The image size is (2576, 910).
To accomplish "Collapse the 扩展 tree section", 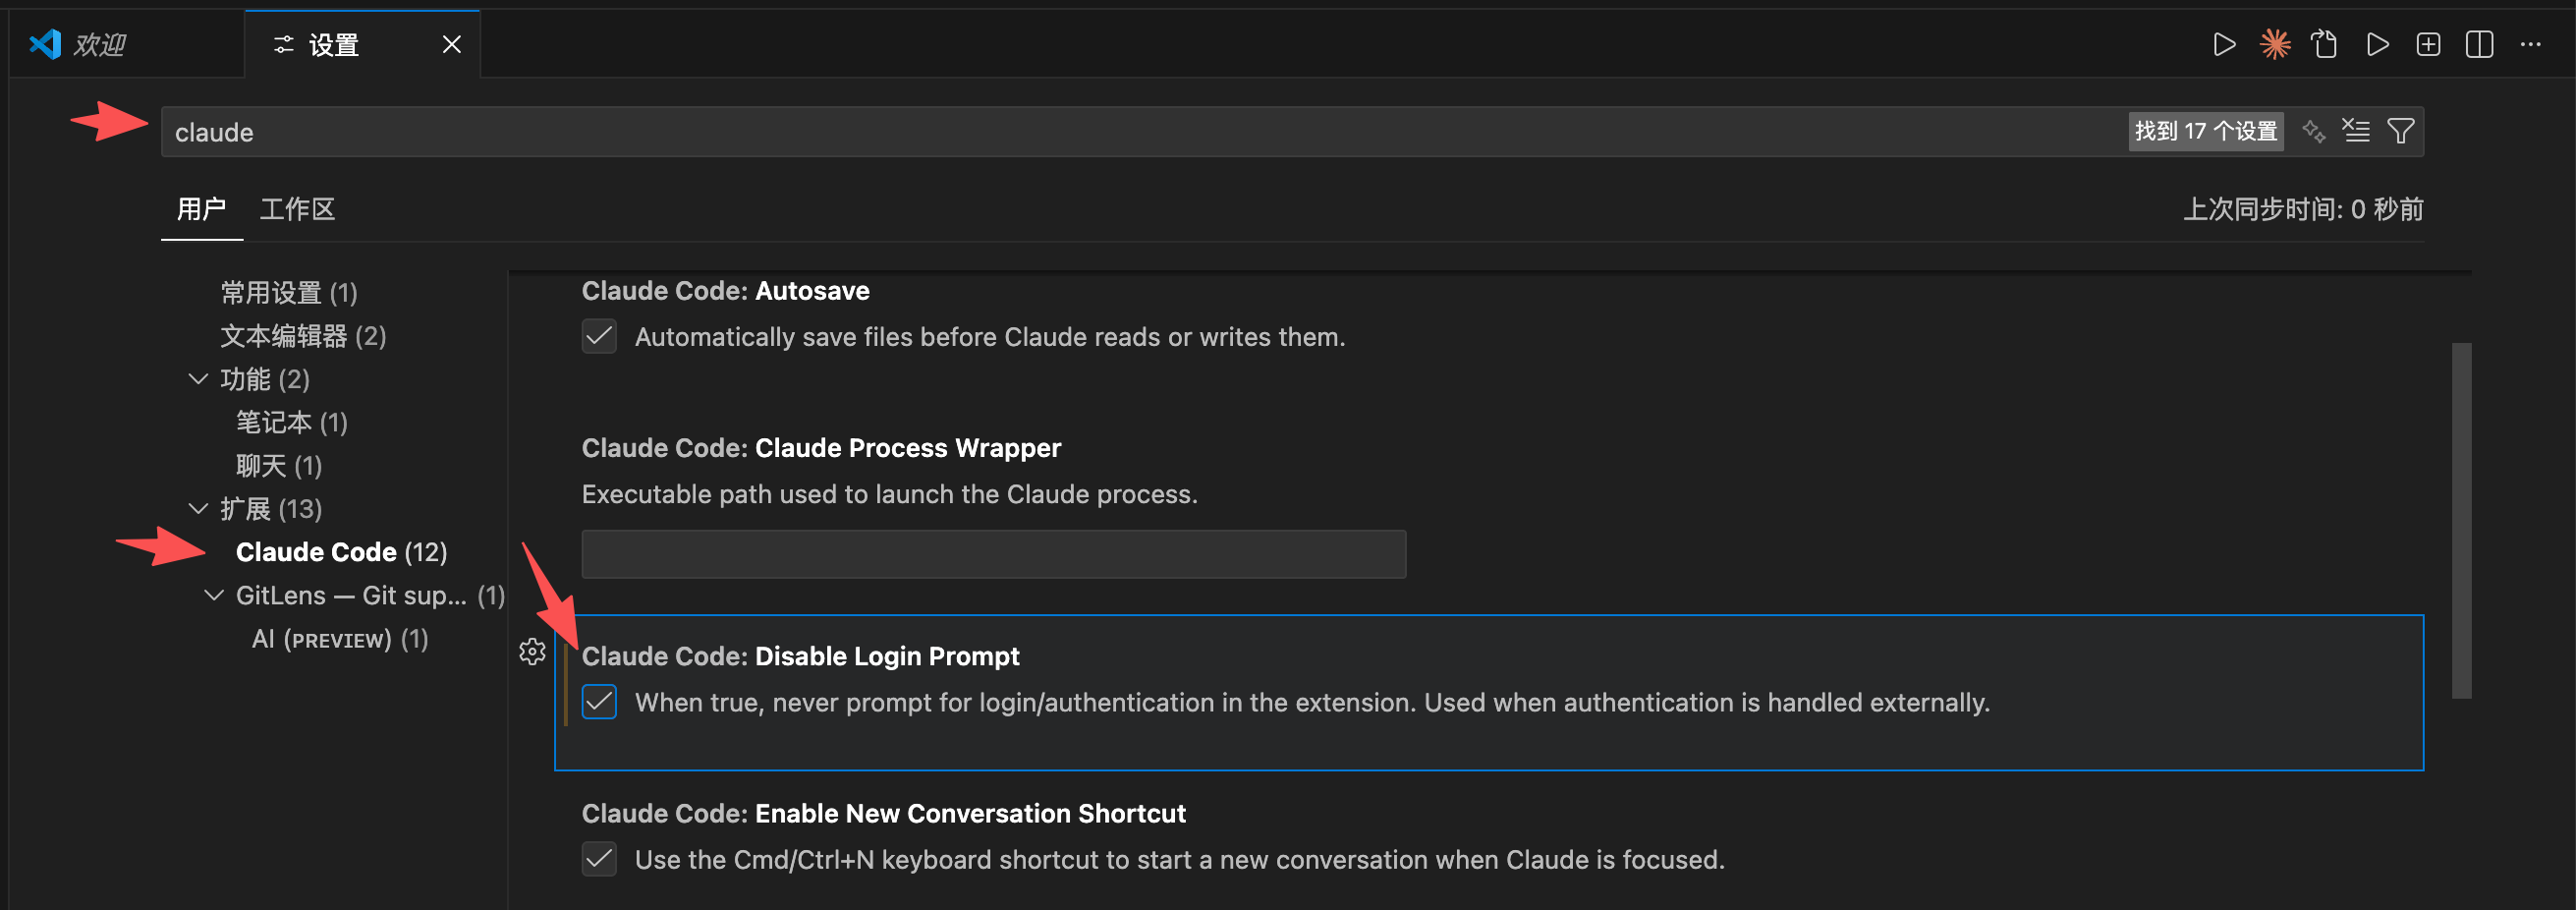I will coord(198,509).
